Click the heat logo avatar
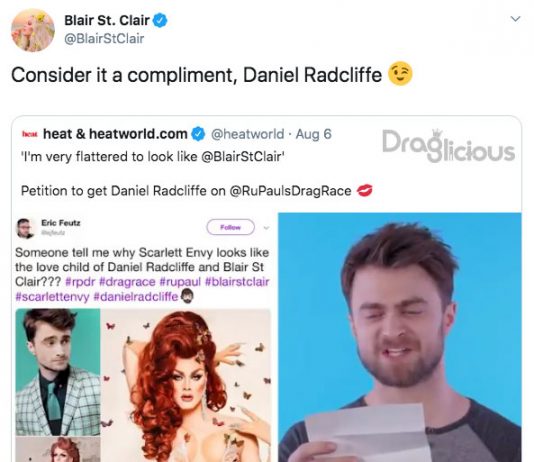This screenshot has height=462, width=534. coord(30,134)
